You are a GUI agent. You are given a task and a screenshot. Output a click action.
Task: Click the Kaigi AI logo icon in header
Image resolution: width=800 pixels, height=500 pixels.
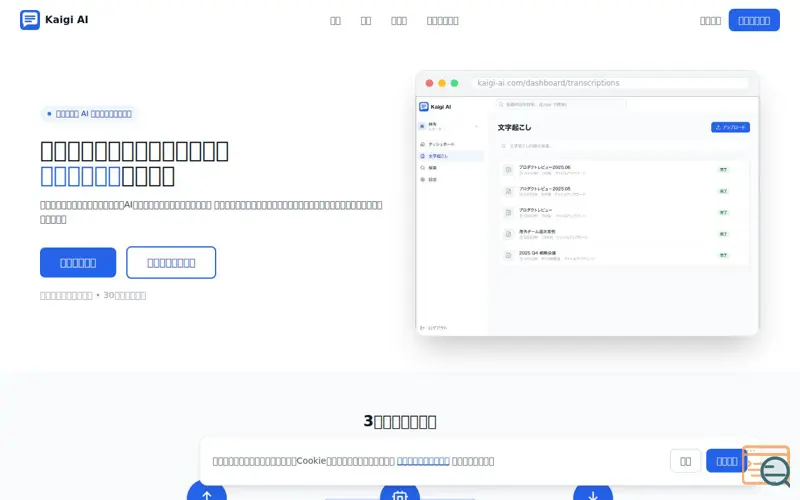tap(30, 20)
